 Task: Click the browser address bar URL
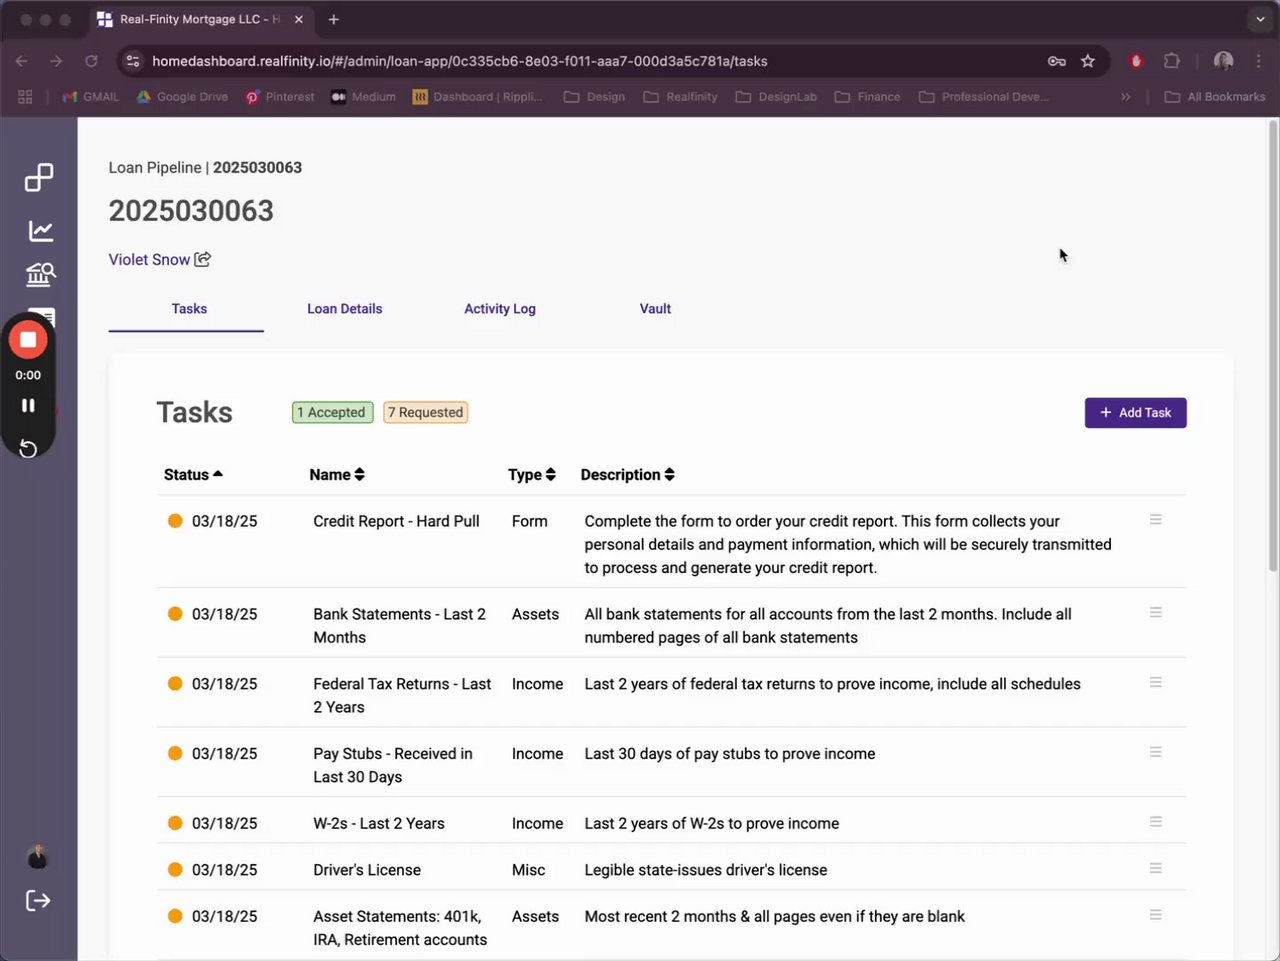pyautogui.click(x=460, y=61)
